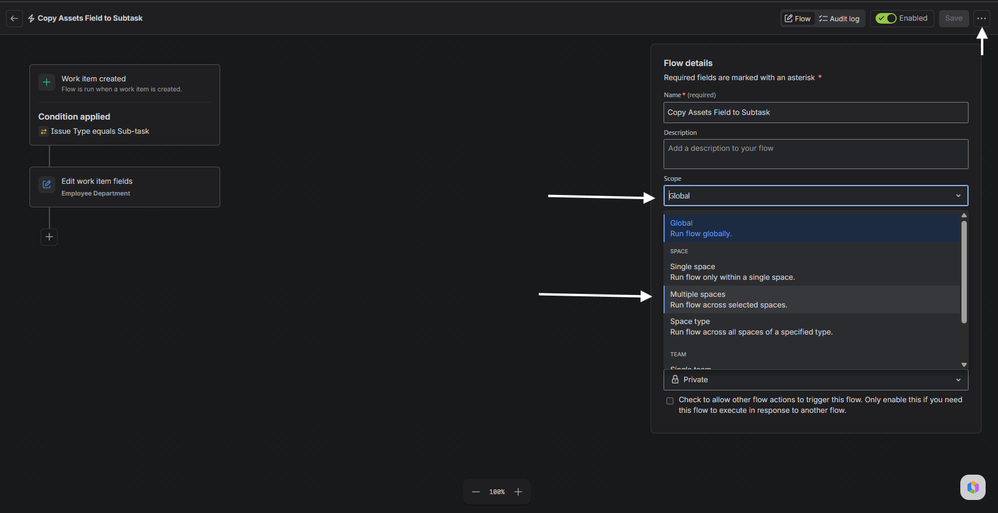Open the Private visibility dropdown
Screen dimensions: 998x513
pyautogui.click(x=816, y=380)
